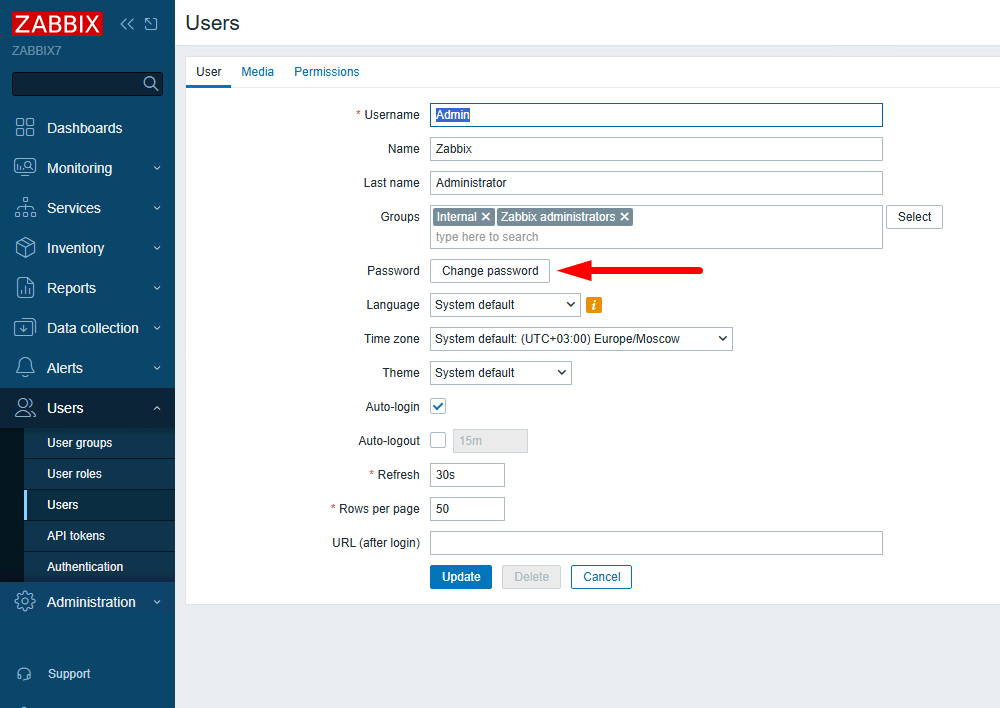Open Authentication submenu item
Image resolution: width=1000 pixels, height=708 pixels.
click(99, 566)
